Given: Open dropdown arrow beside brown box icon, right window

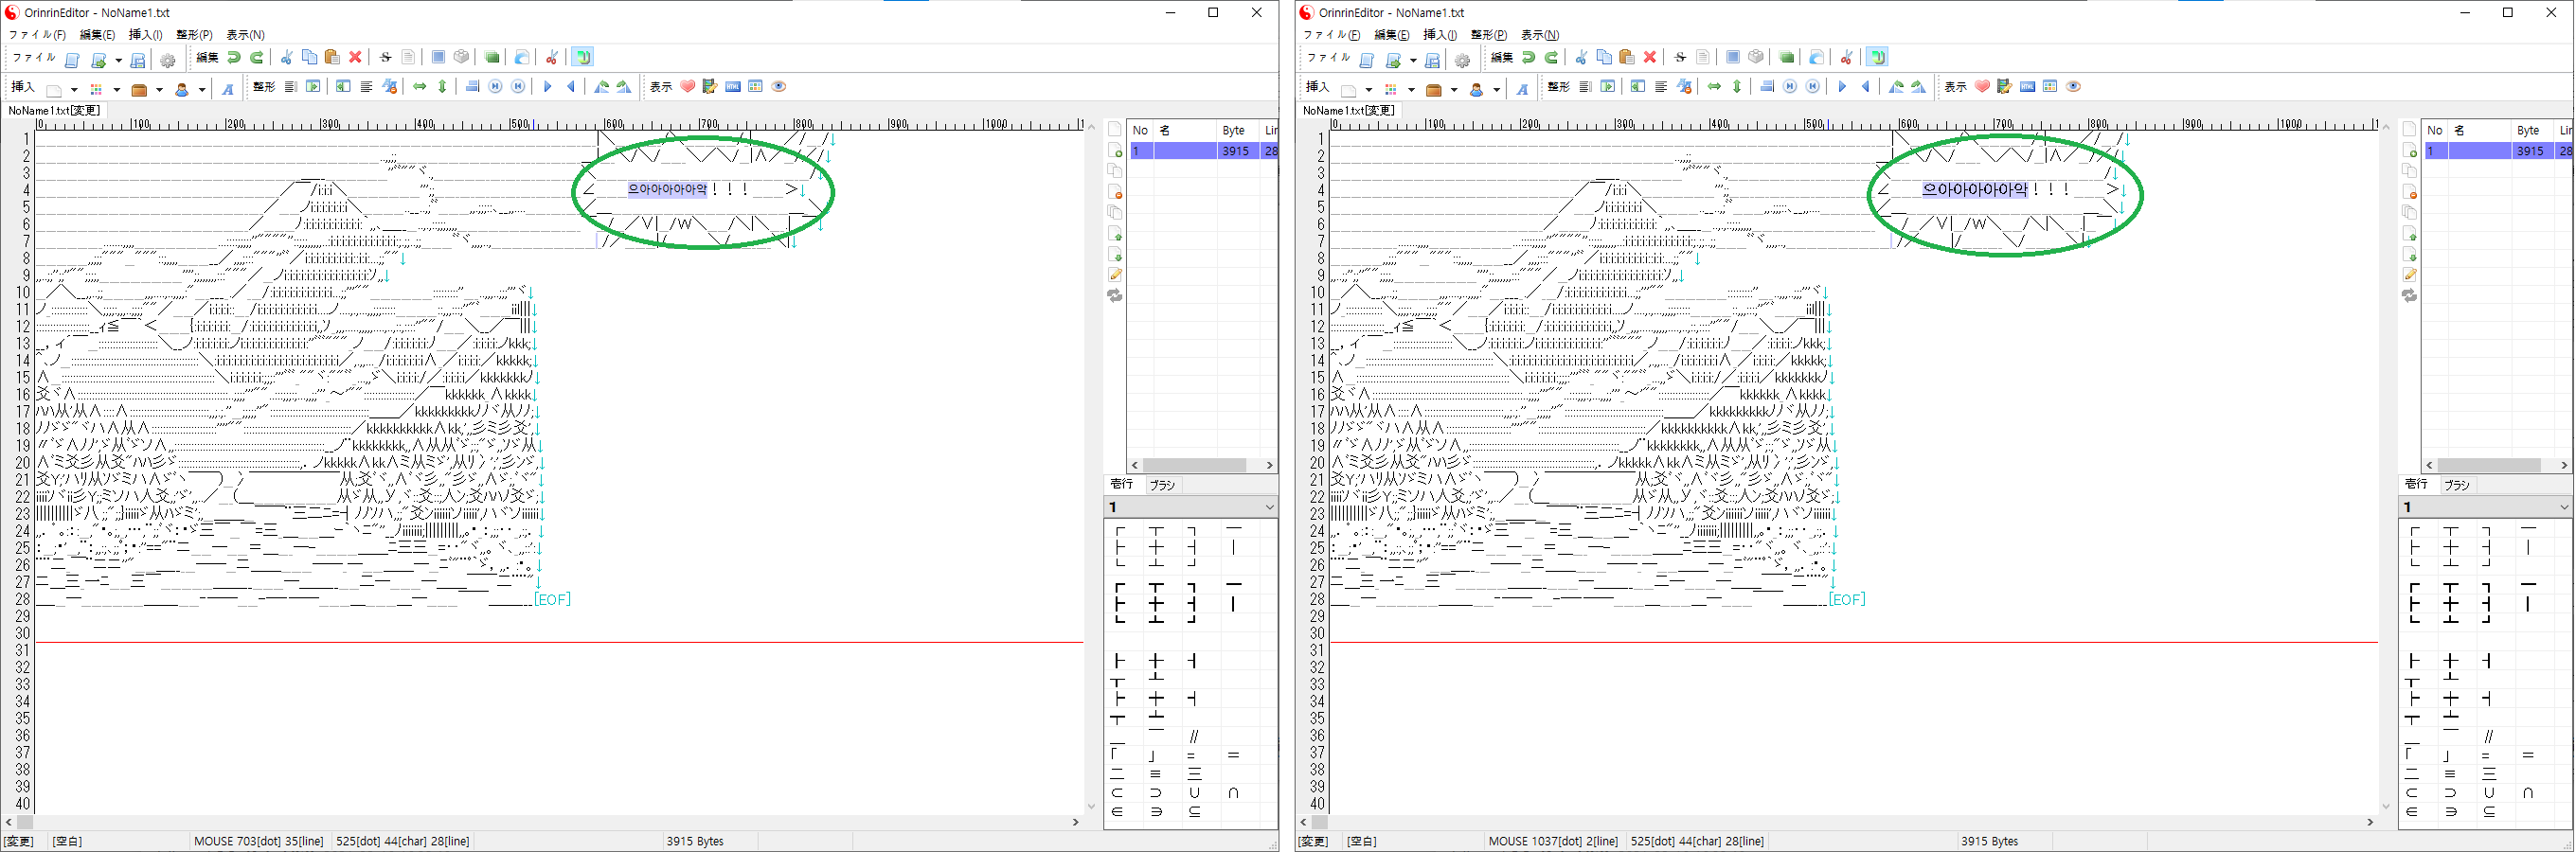Looking at the screenshot, I should click(1454, 90).
